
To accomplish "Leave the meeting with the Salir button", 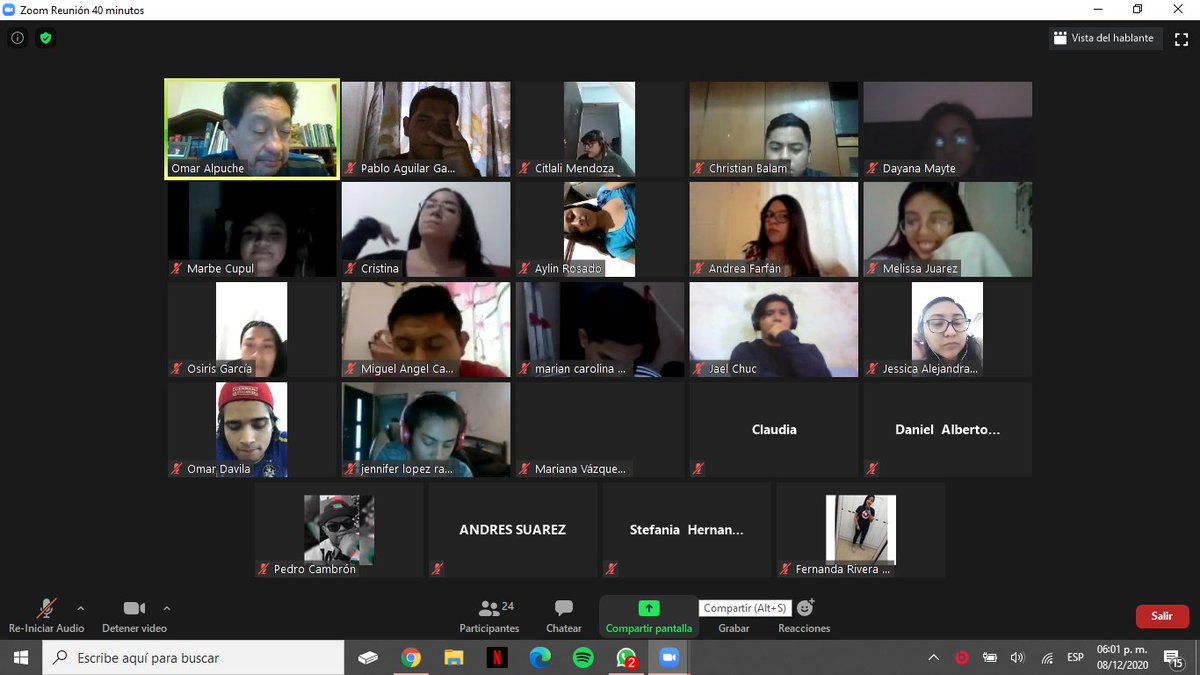I will [1161, 616].
